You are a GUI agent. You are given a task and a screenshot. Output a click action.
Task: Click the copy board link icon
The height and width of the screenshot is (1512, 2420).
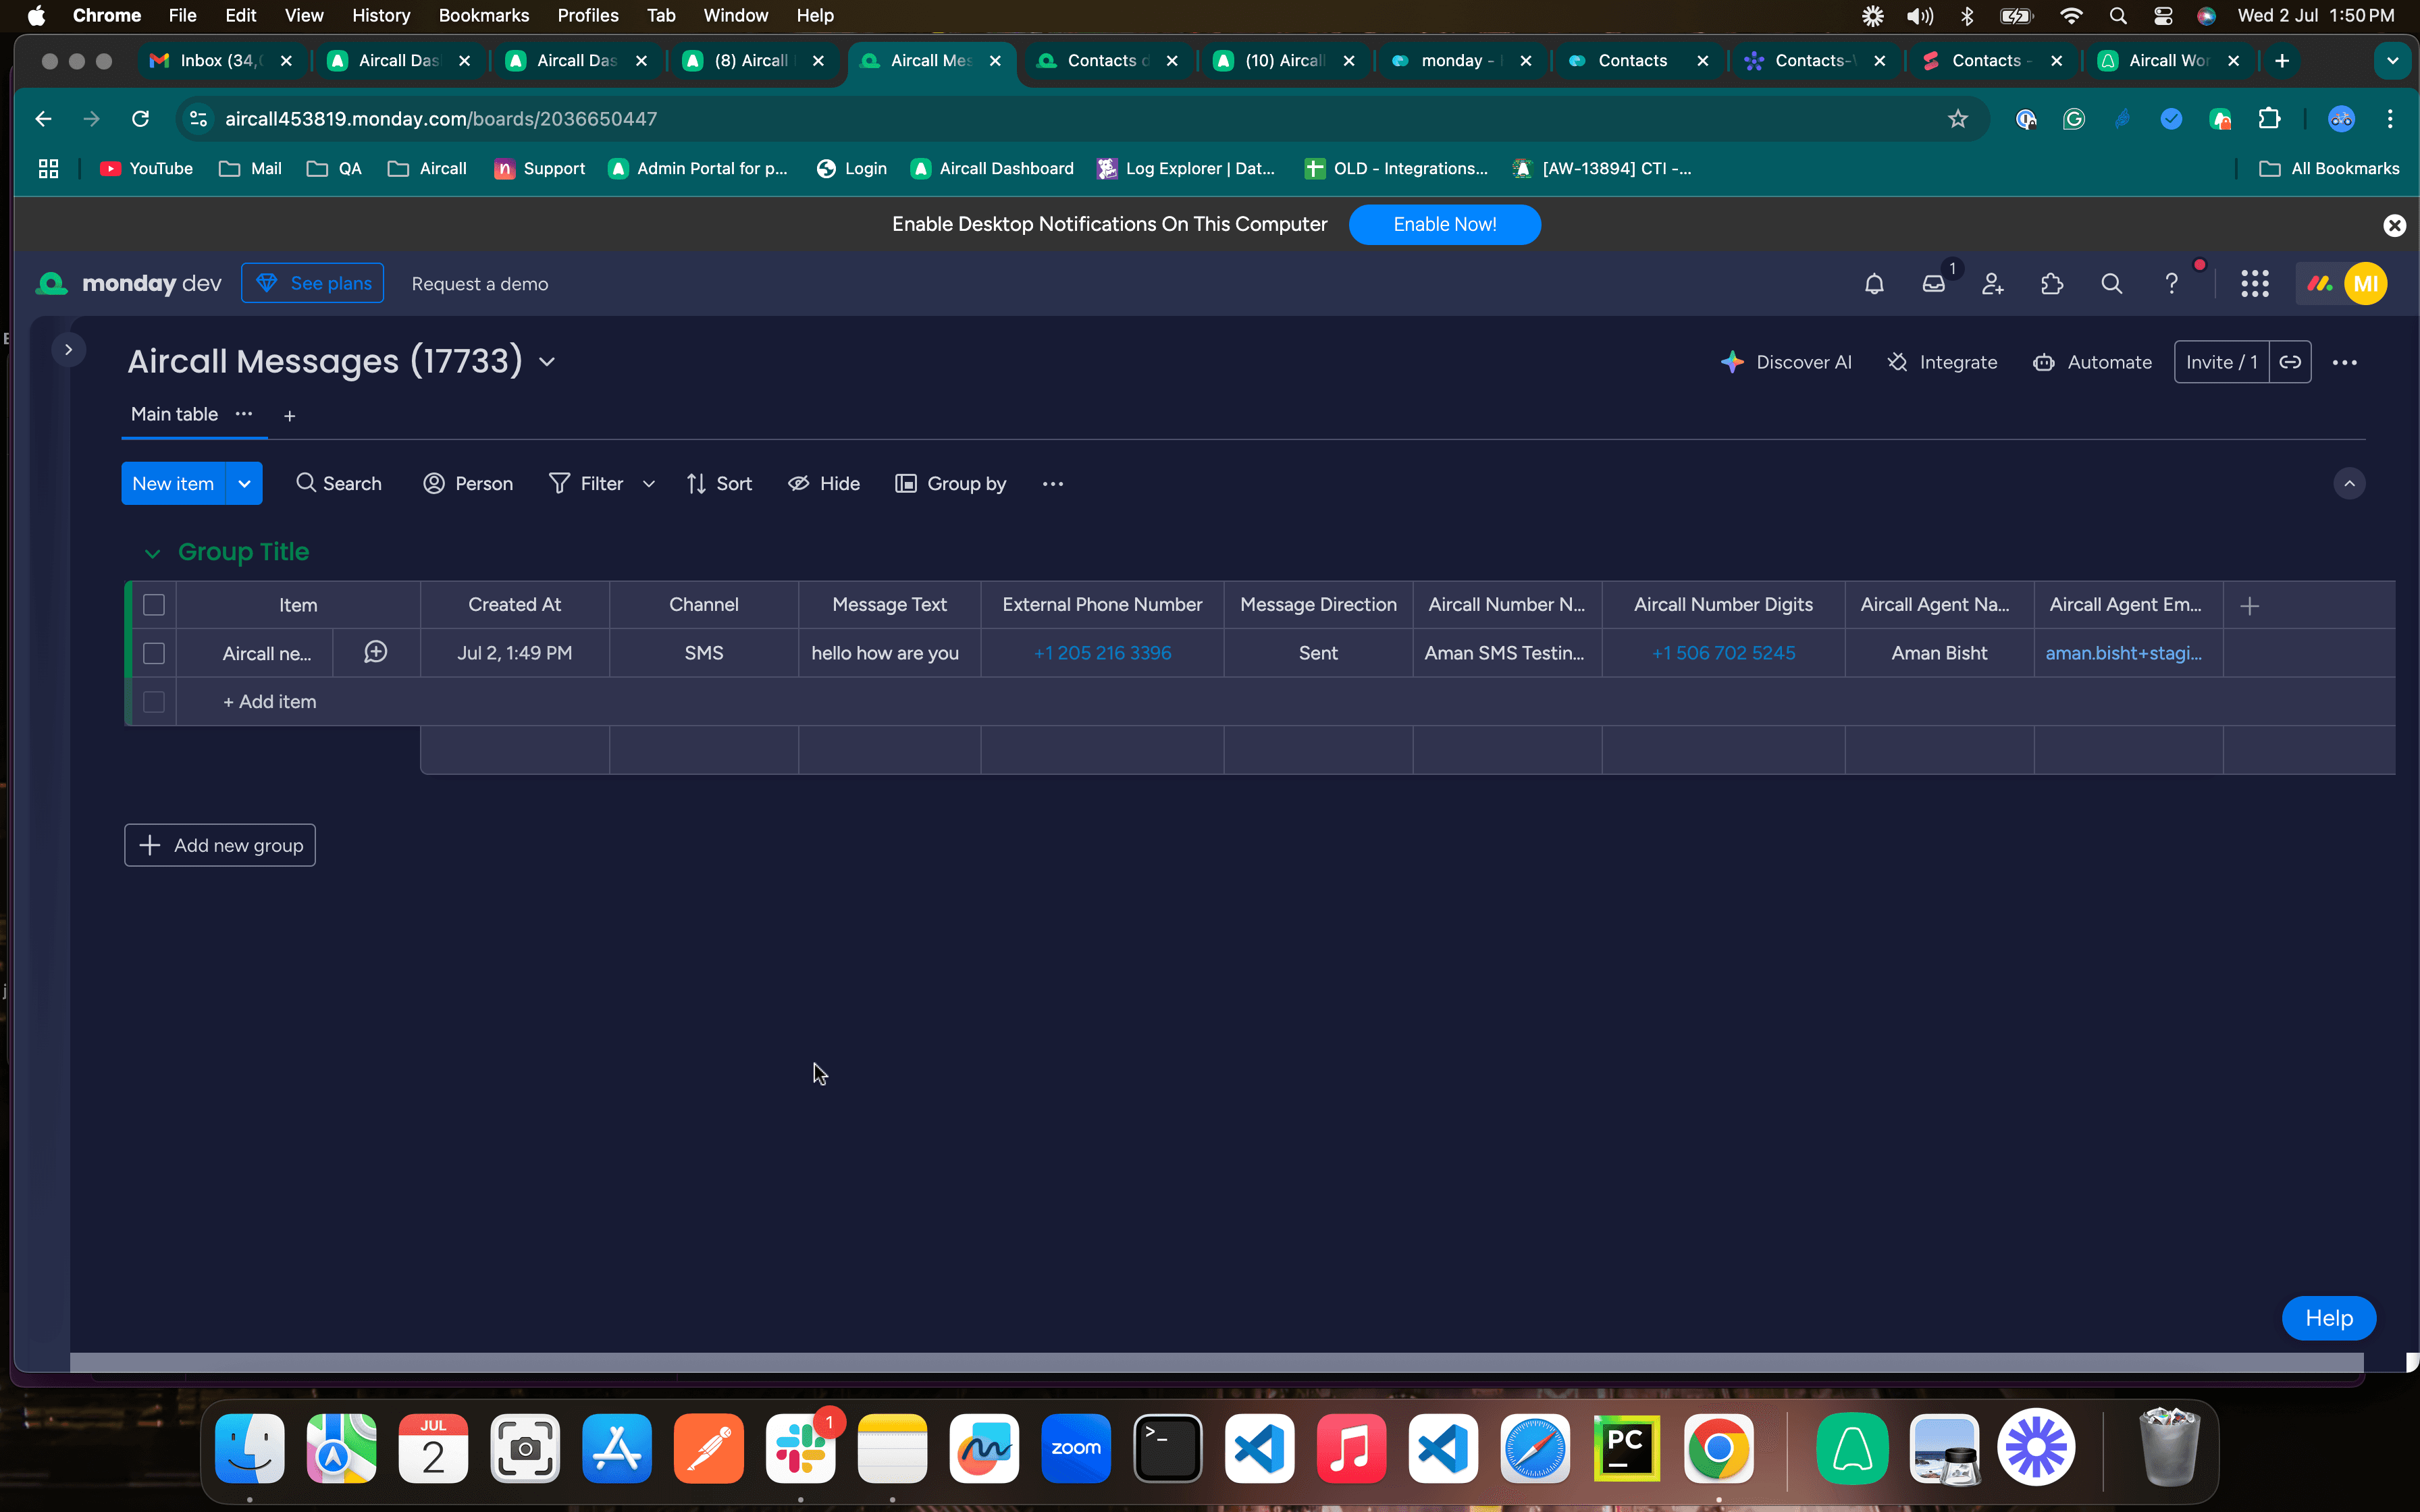click(2290, 362)
